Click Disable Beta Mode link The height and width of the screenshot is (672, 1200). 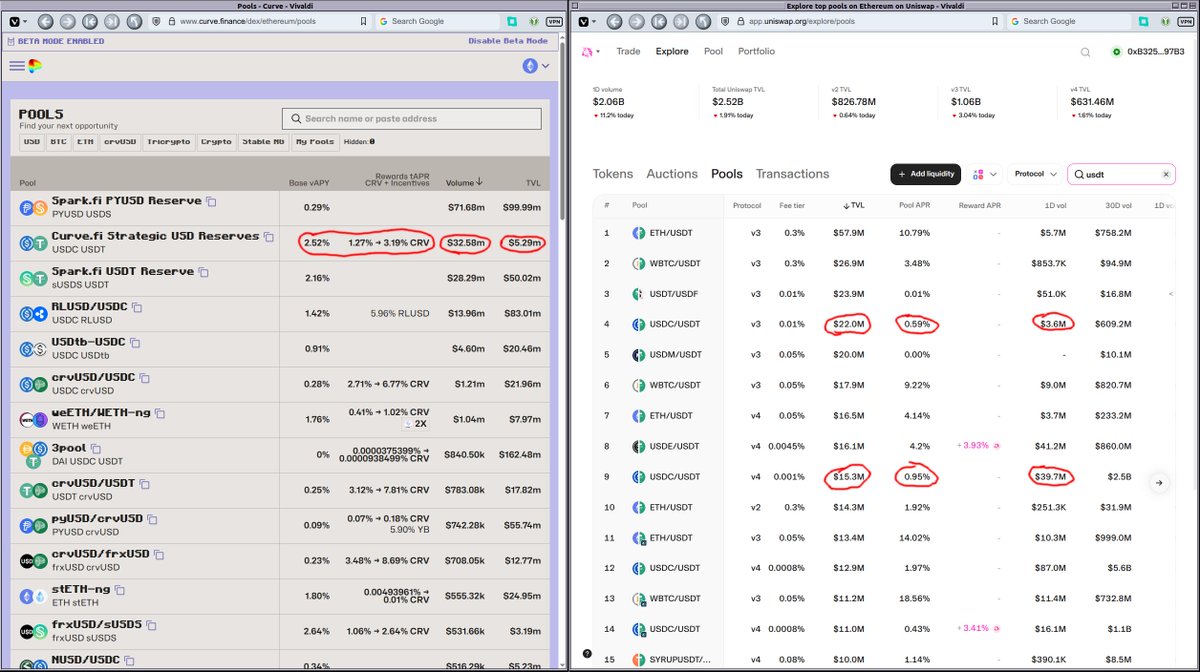pos(508,41)
